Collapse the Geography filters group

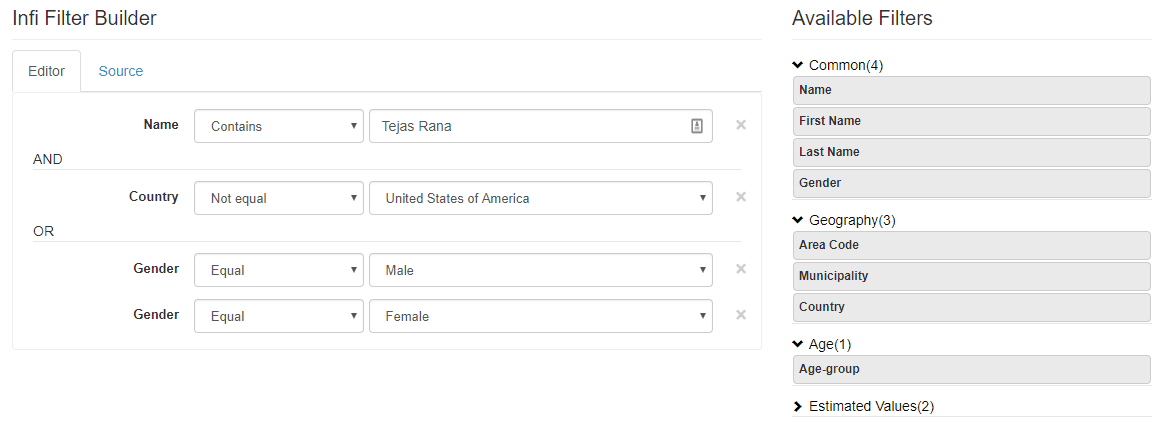(798, 220)
